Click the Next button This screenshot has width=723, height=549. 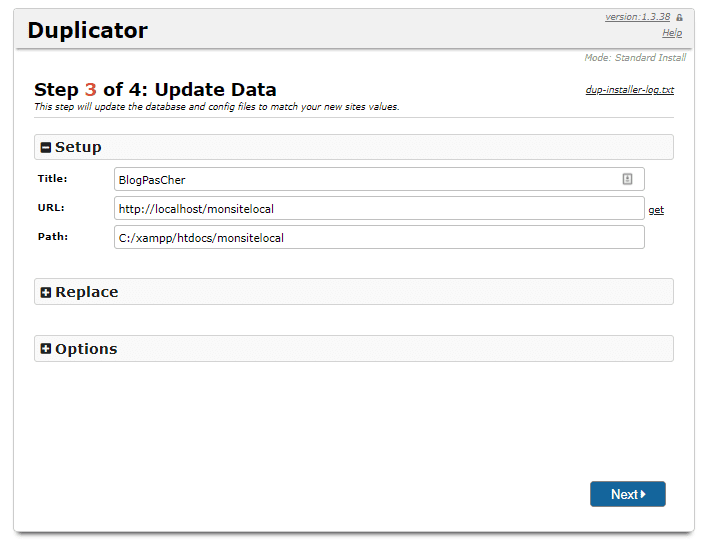(628, 494)
